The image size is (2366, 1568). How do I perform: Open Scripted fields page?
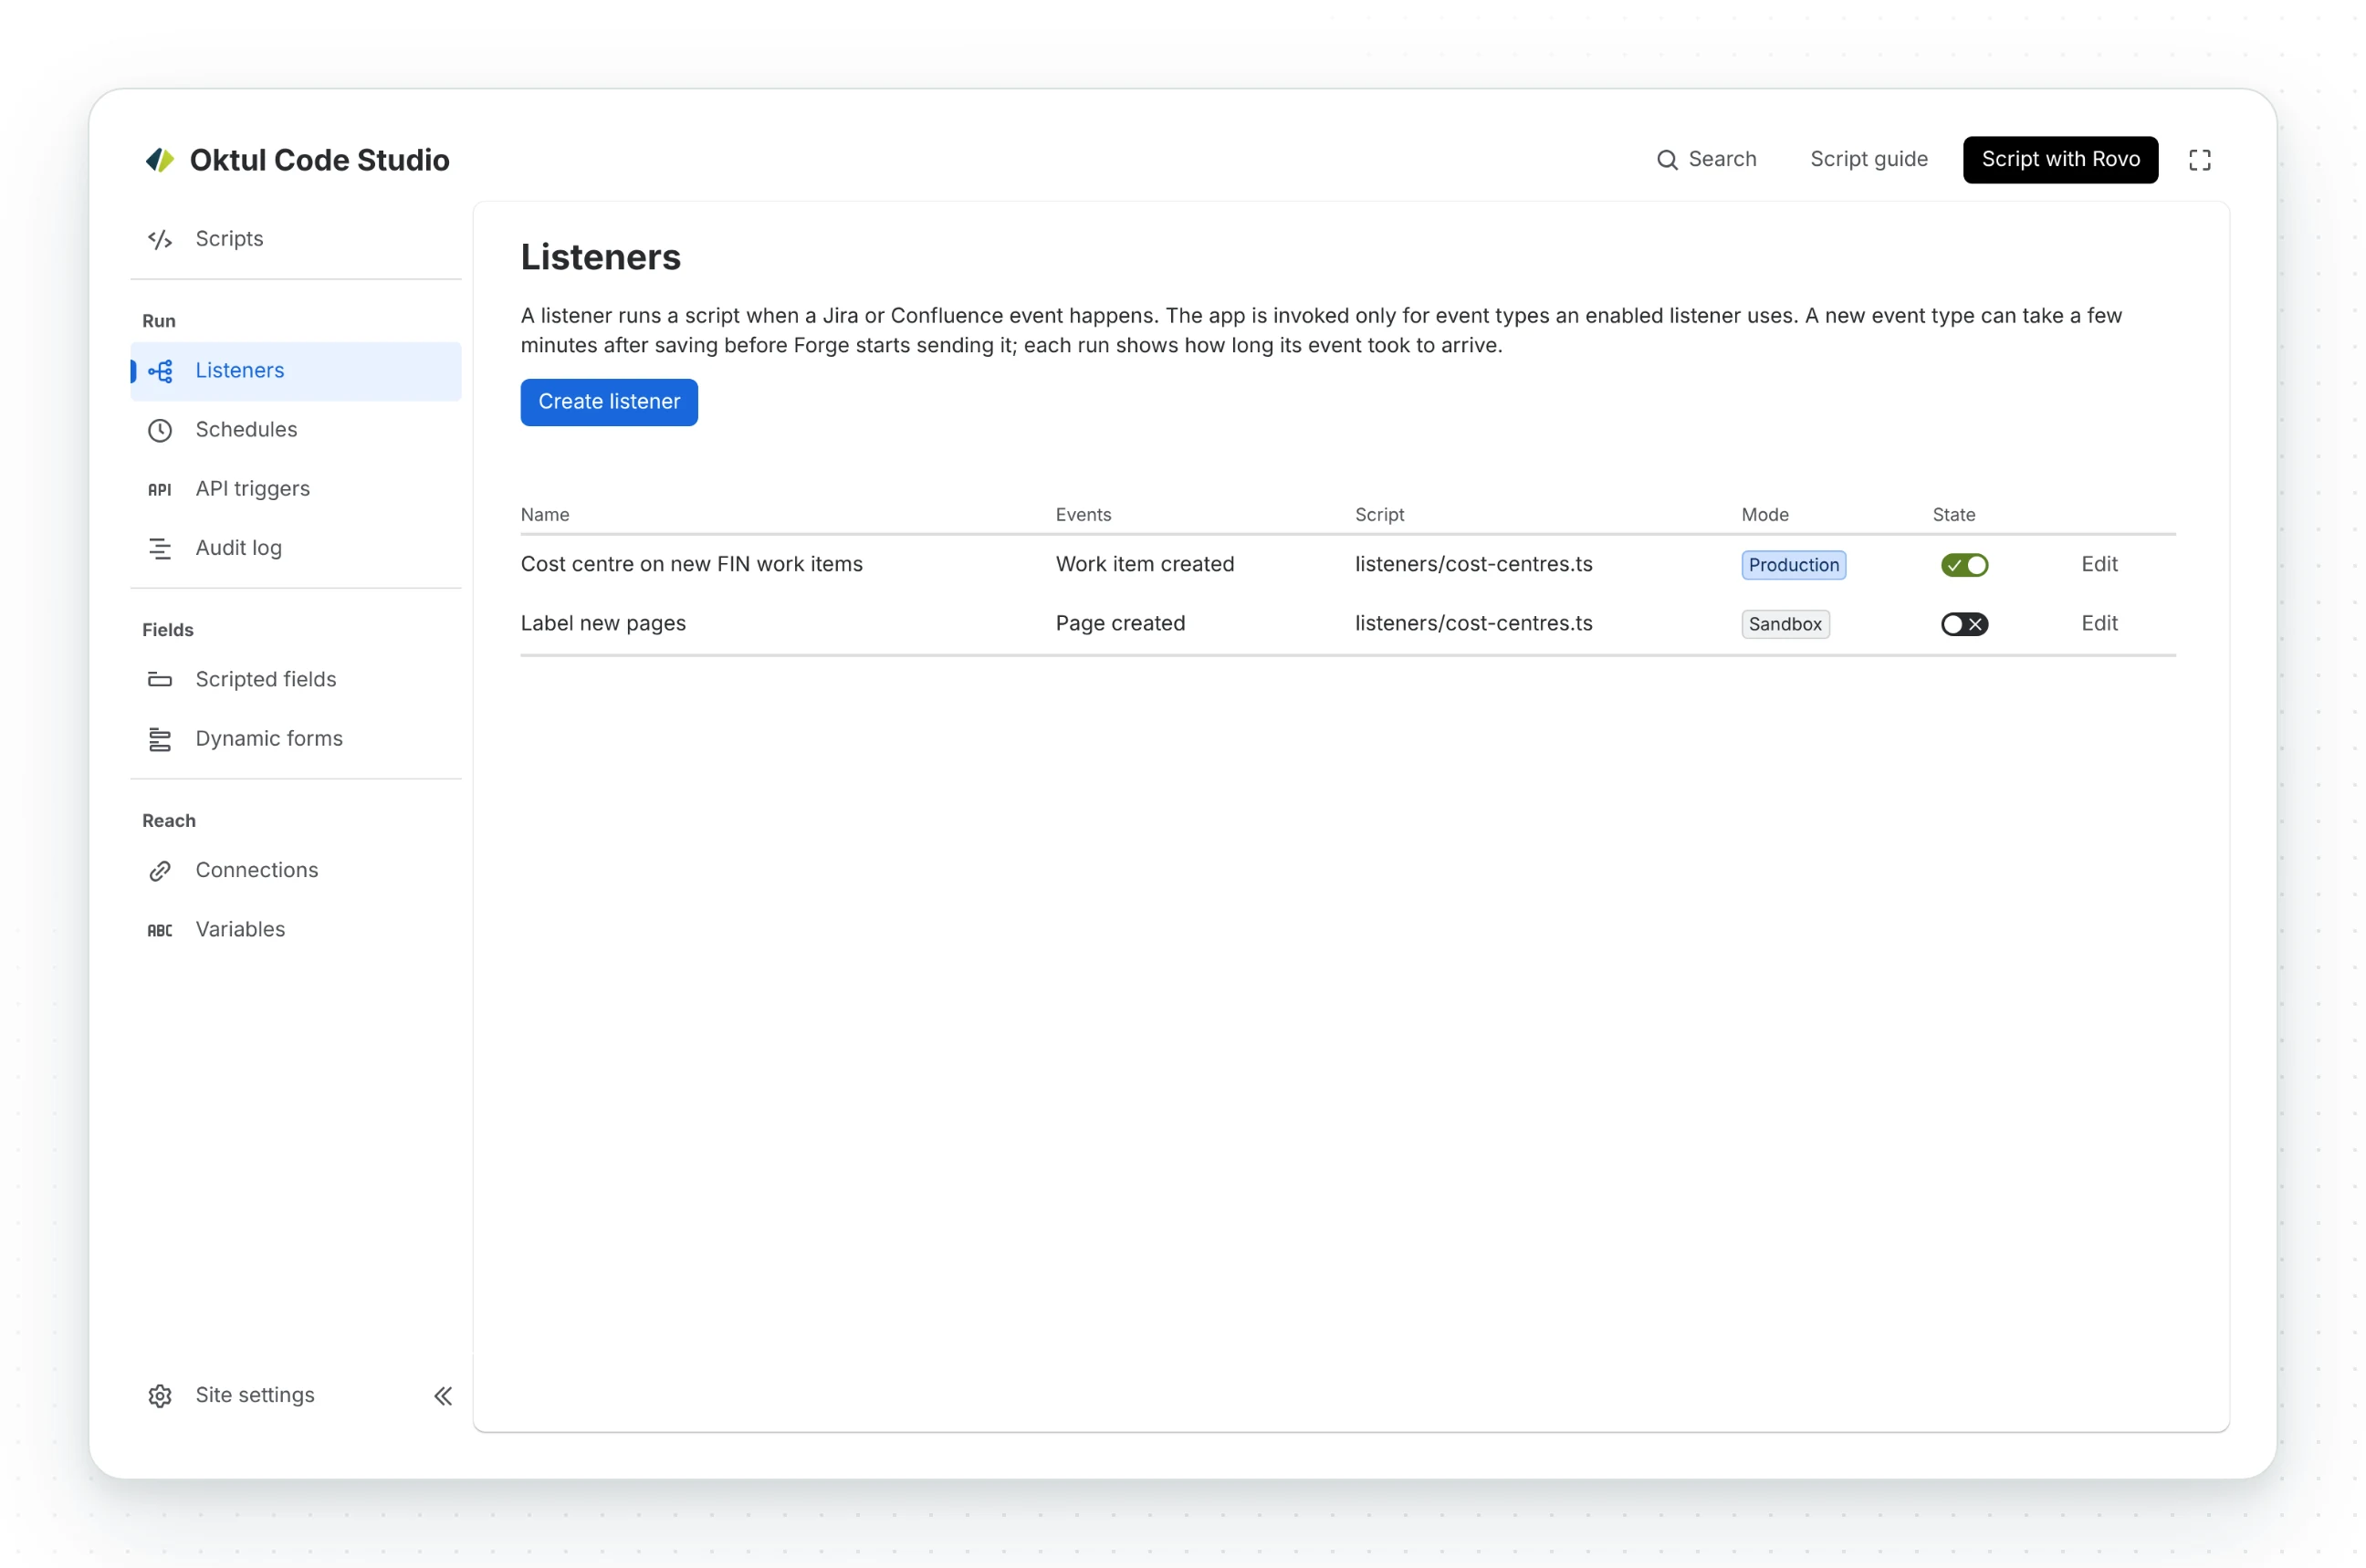296,680
